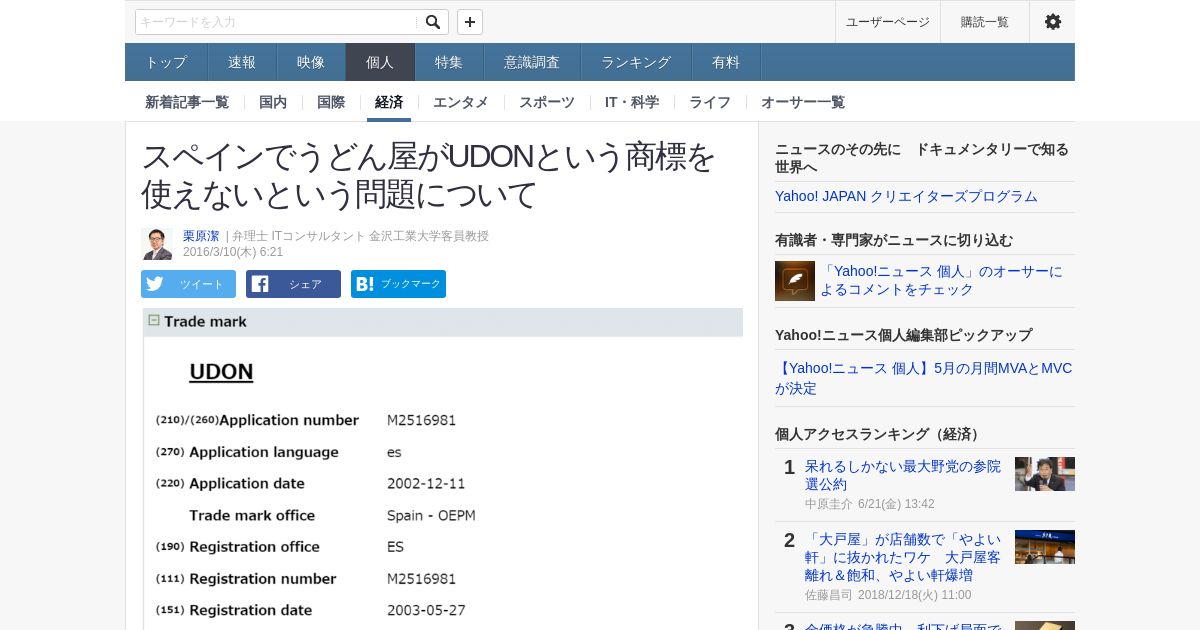Go to トップ tab

(x=166, y=62)
